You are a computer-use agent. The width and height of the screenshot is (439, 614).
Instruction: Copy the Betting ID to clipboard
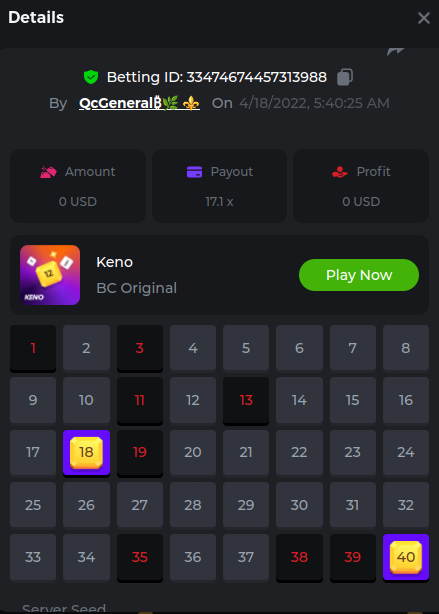point(345,77)
